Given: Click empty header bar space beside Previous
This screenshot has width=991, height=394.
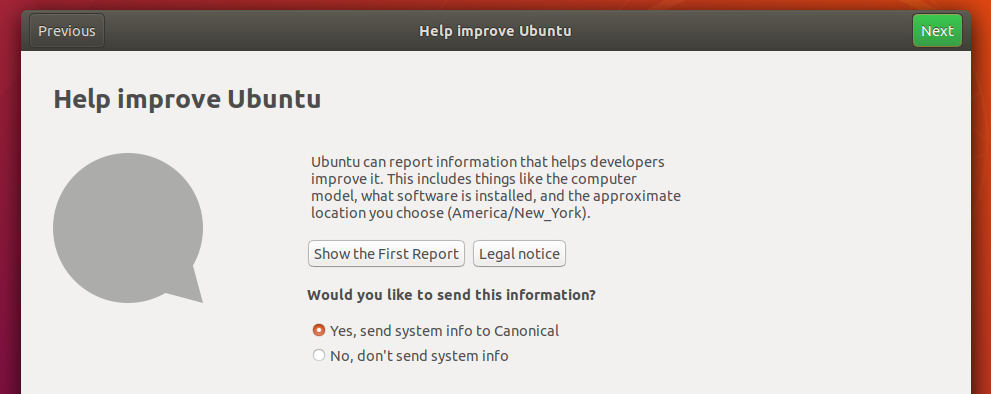Looking at the screenshot, I should 253,30.
